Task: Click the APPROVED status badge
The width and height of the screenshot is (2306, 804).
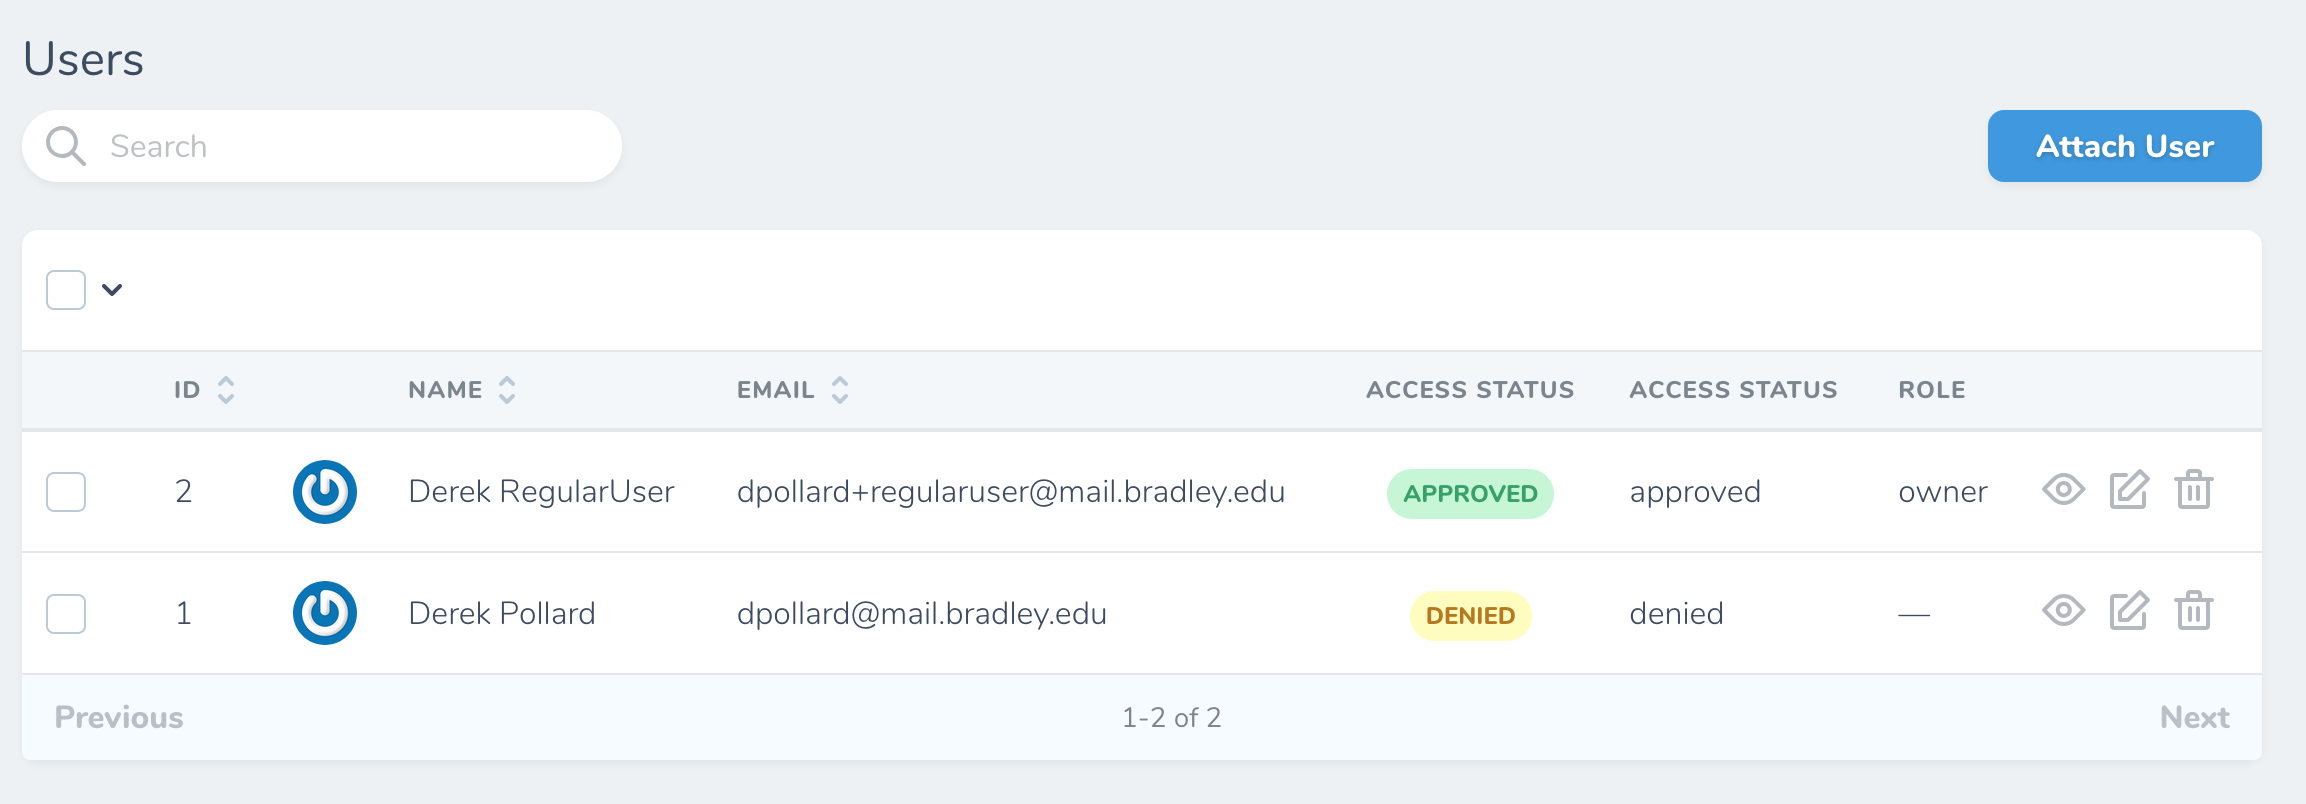Action: 1469,492
